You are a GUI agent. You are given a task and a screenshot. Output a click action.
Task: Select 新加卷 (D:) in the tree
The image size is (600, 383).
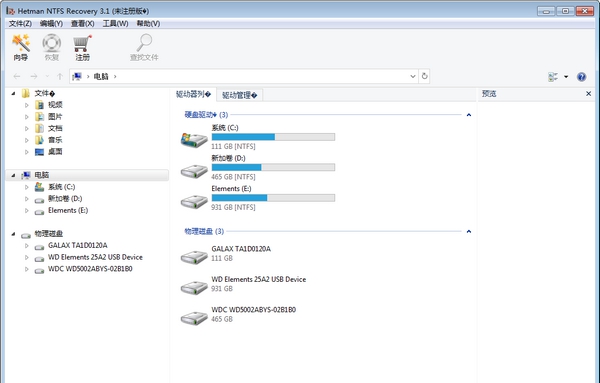click(65, 199)
